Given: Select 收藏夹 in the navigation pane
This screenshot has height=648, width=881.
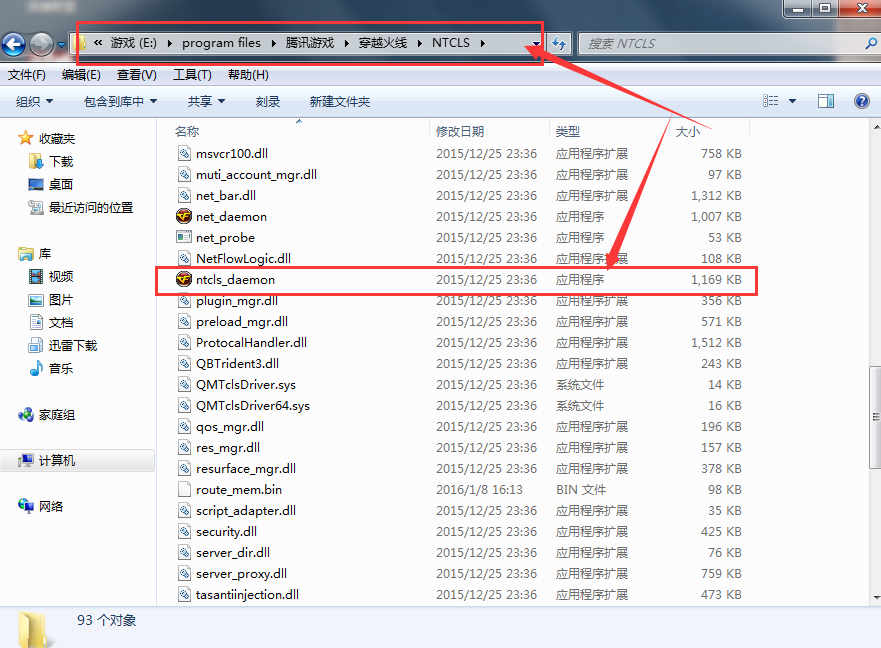Looking at the screenshot, I should (57, 139).
